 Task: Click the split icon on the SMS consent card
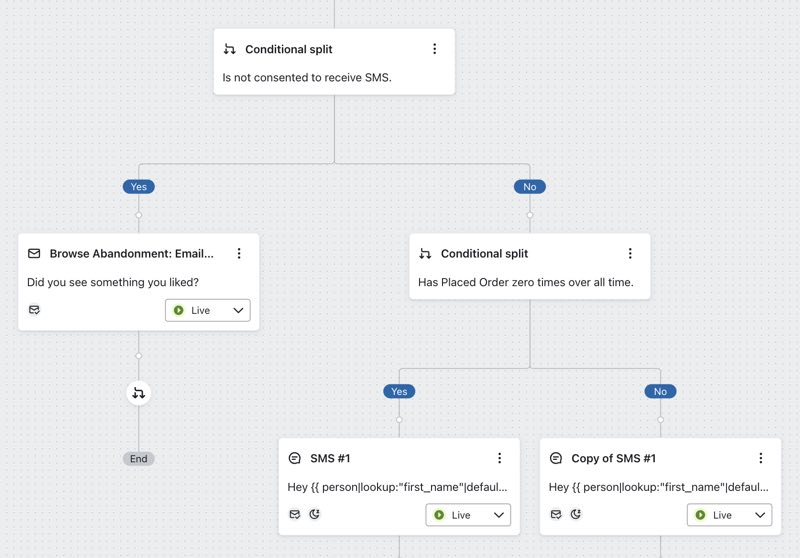click(230, 49)
